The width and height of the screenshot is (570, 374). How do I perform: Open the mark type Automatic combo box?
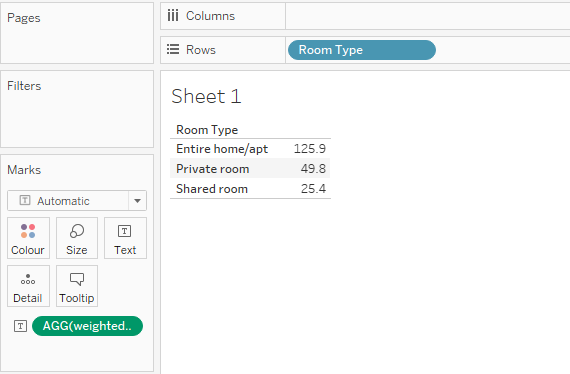tap(77, 201)
